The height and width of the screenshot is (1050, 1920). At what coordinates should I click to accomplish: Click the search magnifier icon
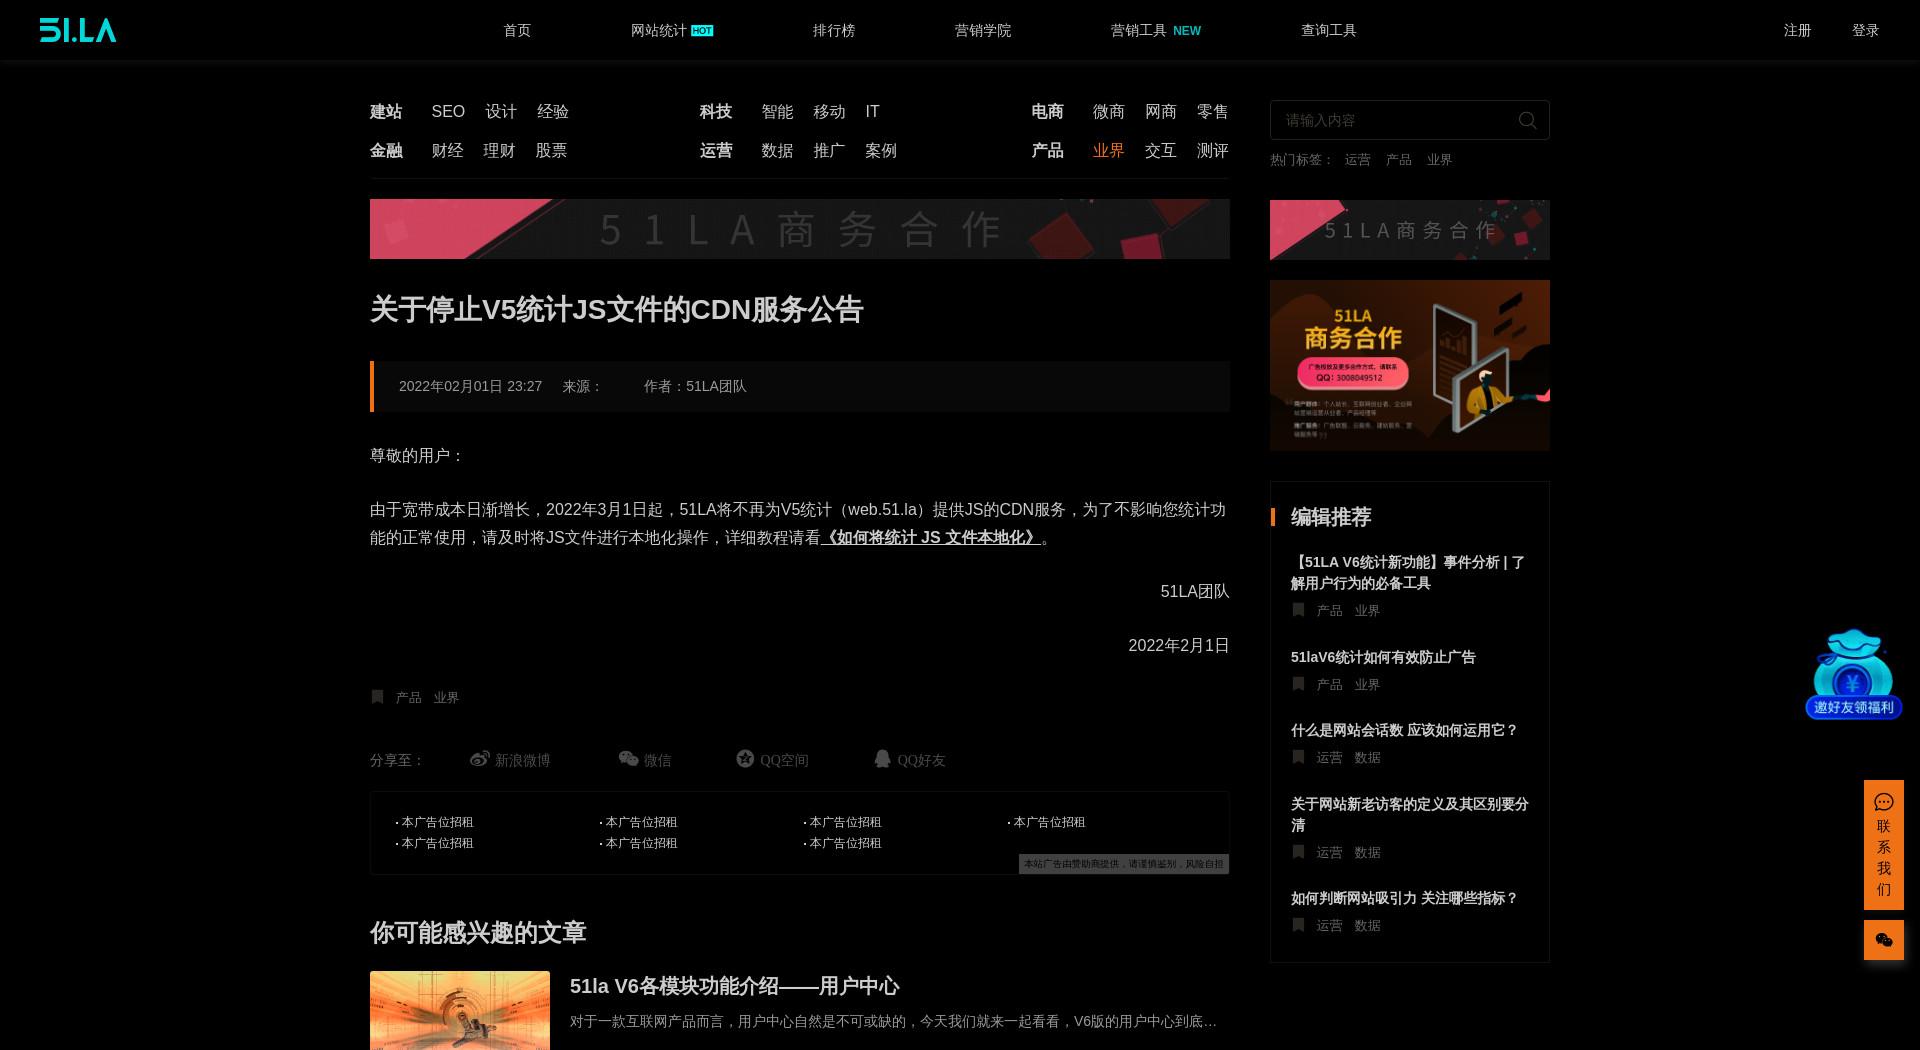tap(1527, 120)
